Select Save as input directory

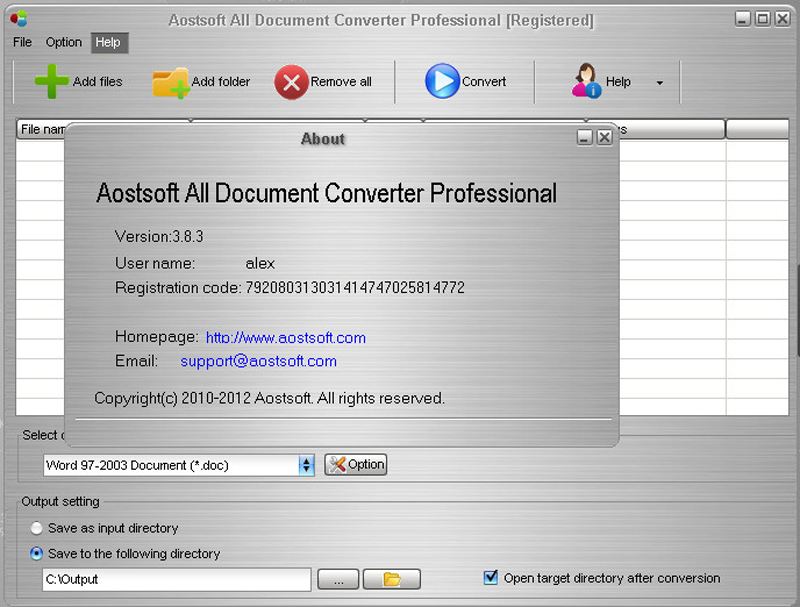pyautogui.click(x=37, y=528)
